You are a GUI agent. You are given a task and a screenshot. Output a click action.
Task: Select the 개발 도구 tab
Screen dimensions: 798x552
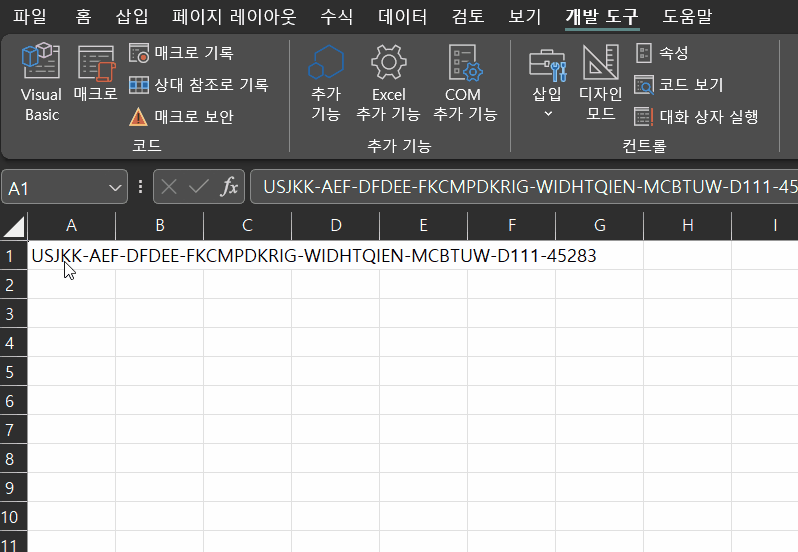pyautogui.click(x=602, y=16)
